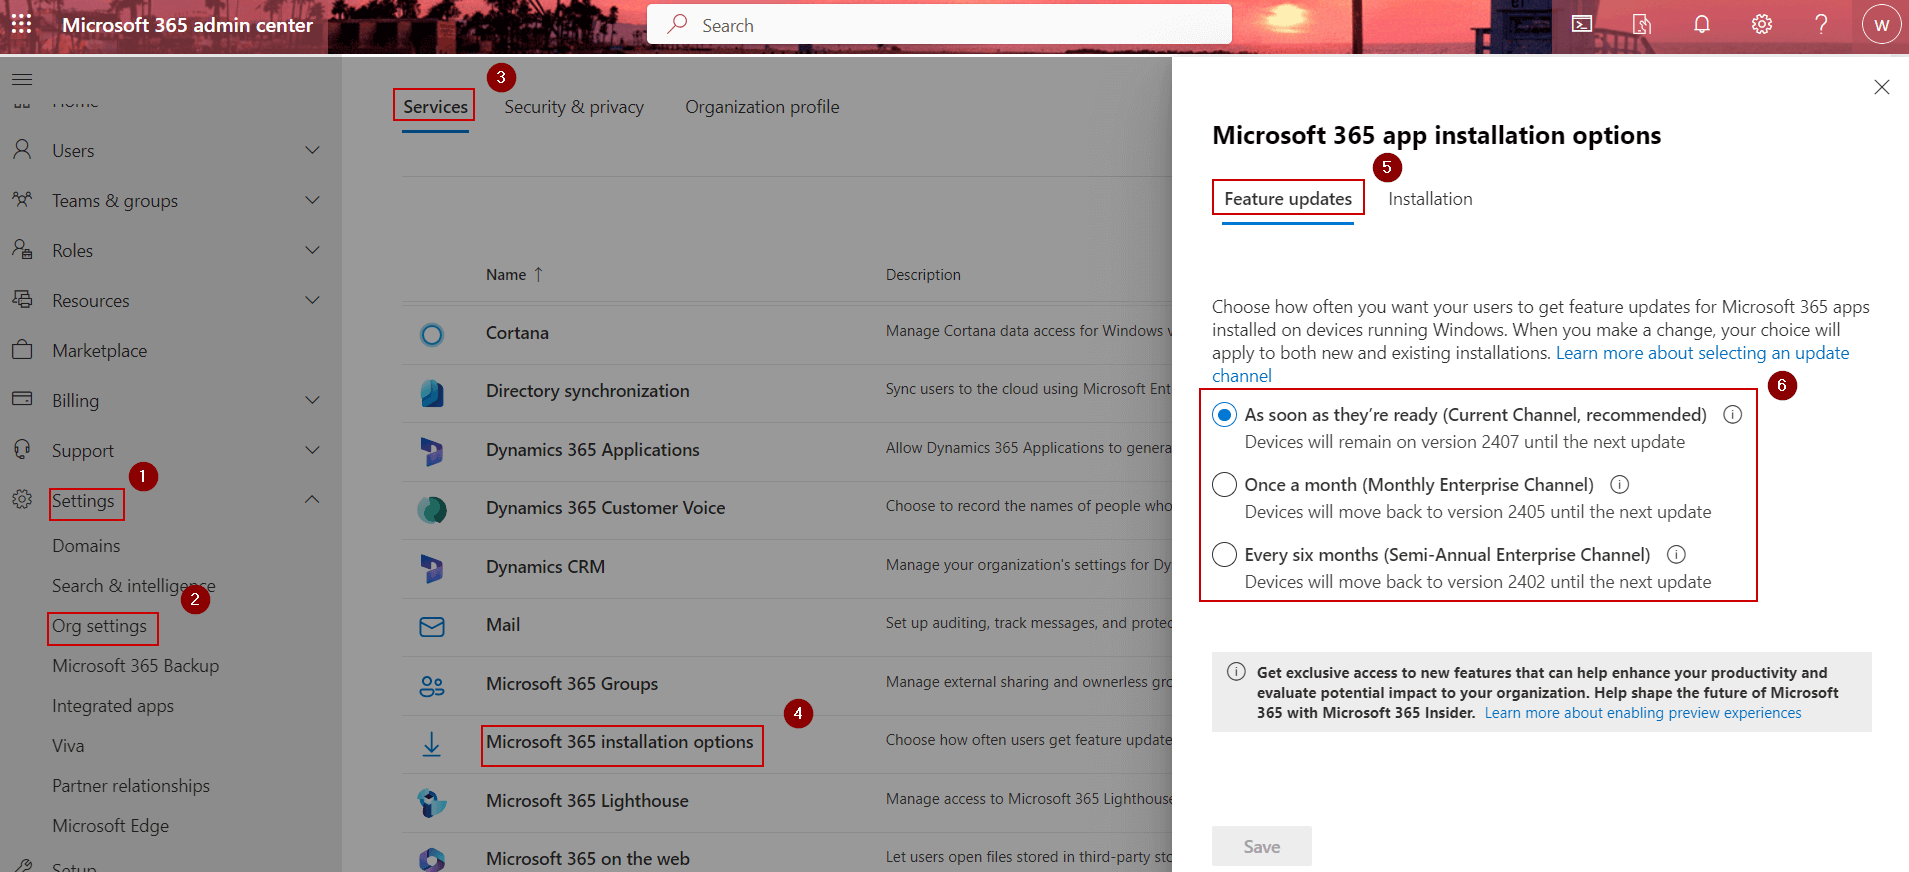Select the Feature updates tab
The height and width of the screenshot is (872, 1909).
point(1288,199)
